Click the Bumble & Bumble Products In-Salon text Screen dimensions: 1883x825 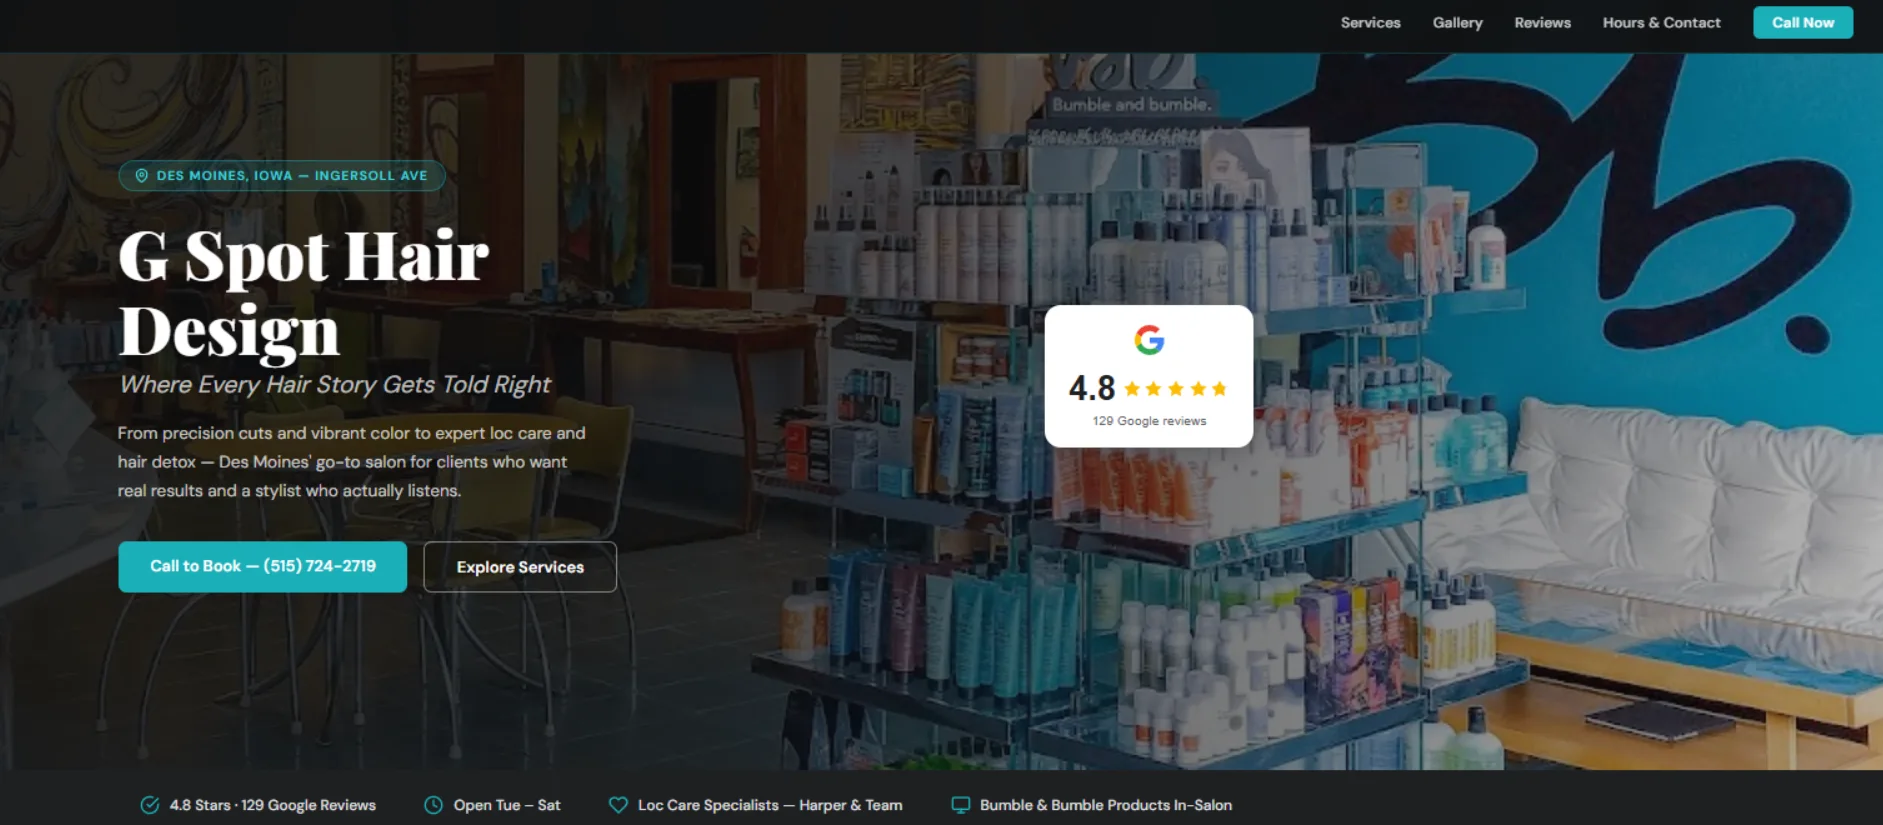click(x=1105, y=805)
